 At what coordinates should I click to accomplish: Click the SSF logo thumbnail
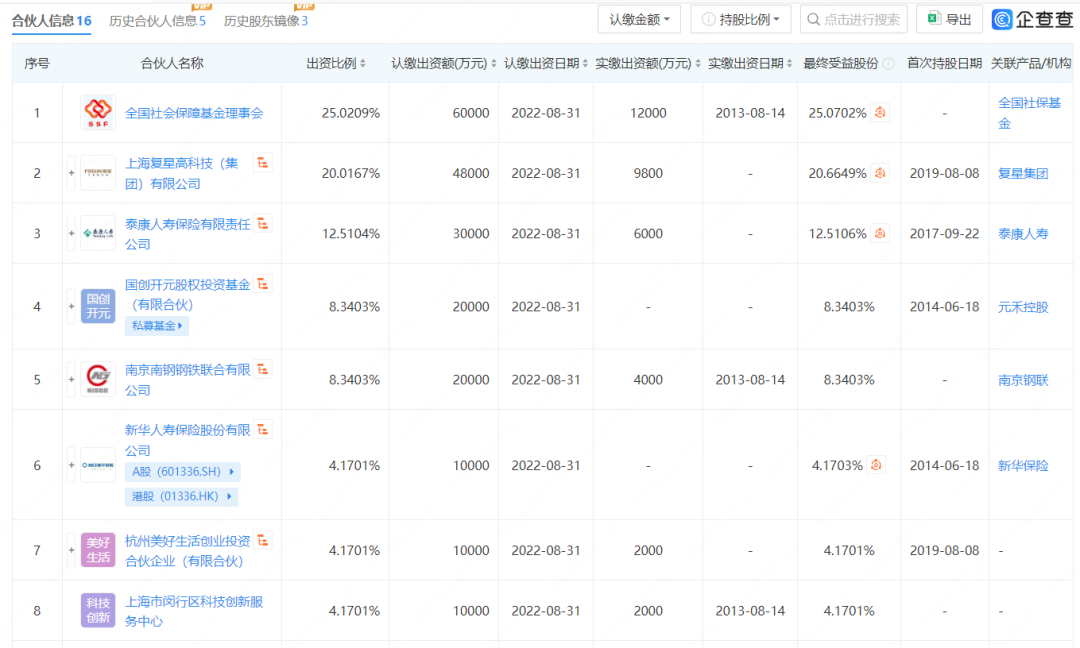tap(98, 113)
